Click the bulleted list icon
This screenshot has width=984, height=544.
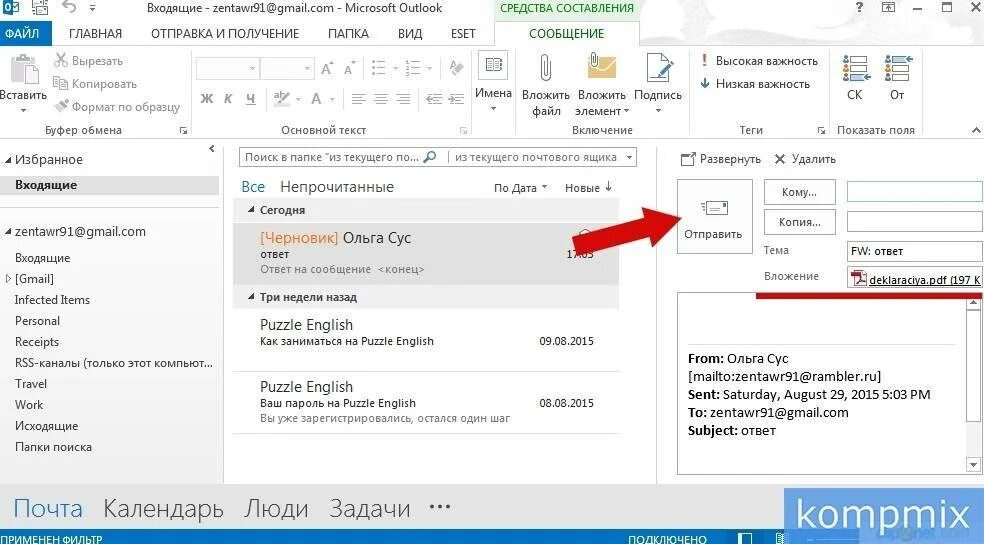pos(379,68)
